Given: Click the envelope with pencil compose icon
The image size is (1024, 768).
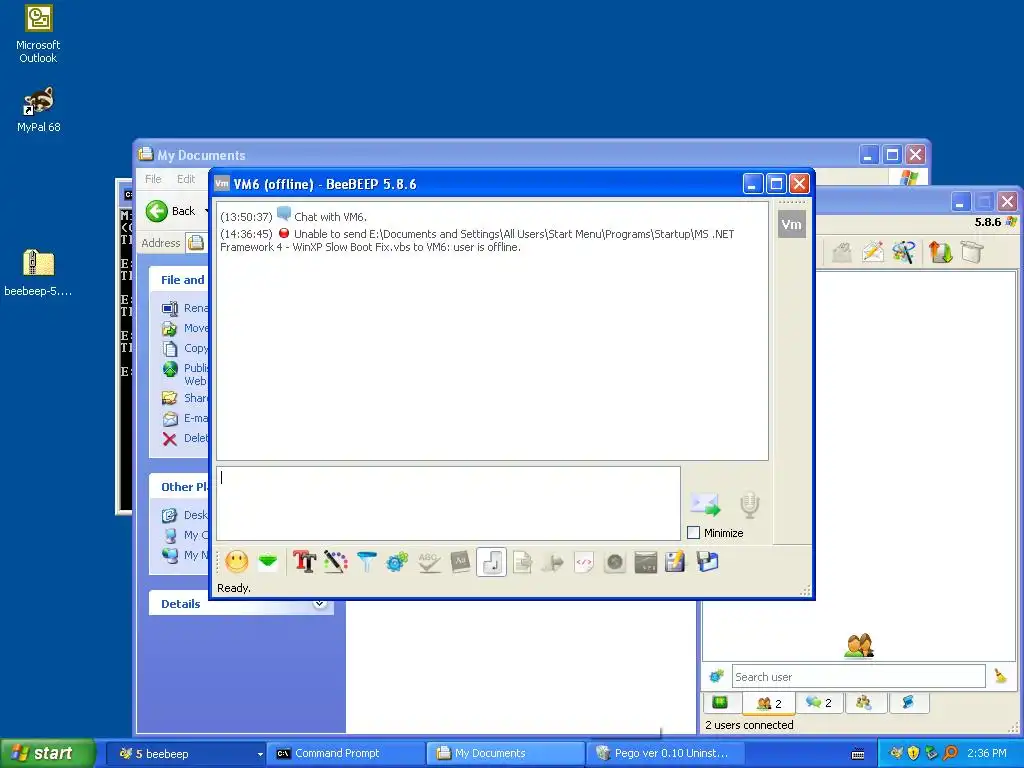Looking at the screenshot, I should pos(873,251).
